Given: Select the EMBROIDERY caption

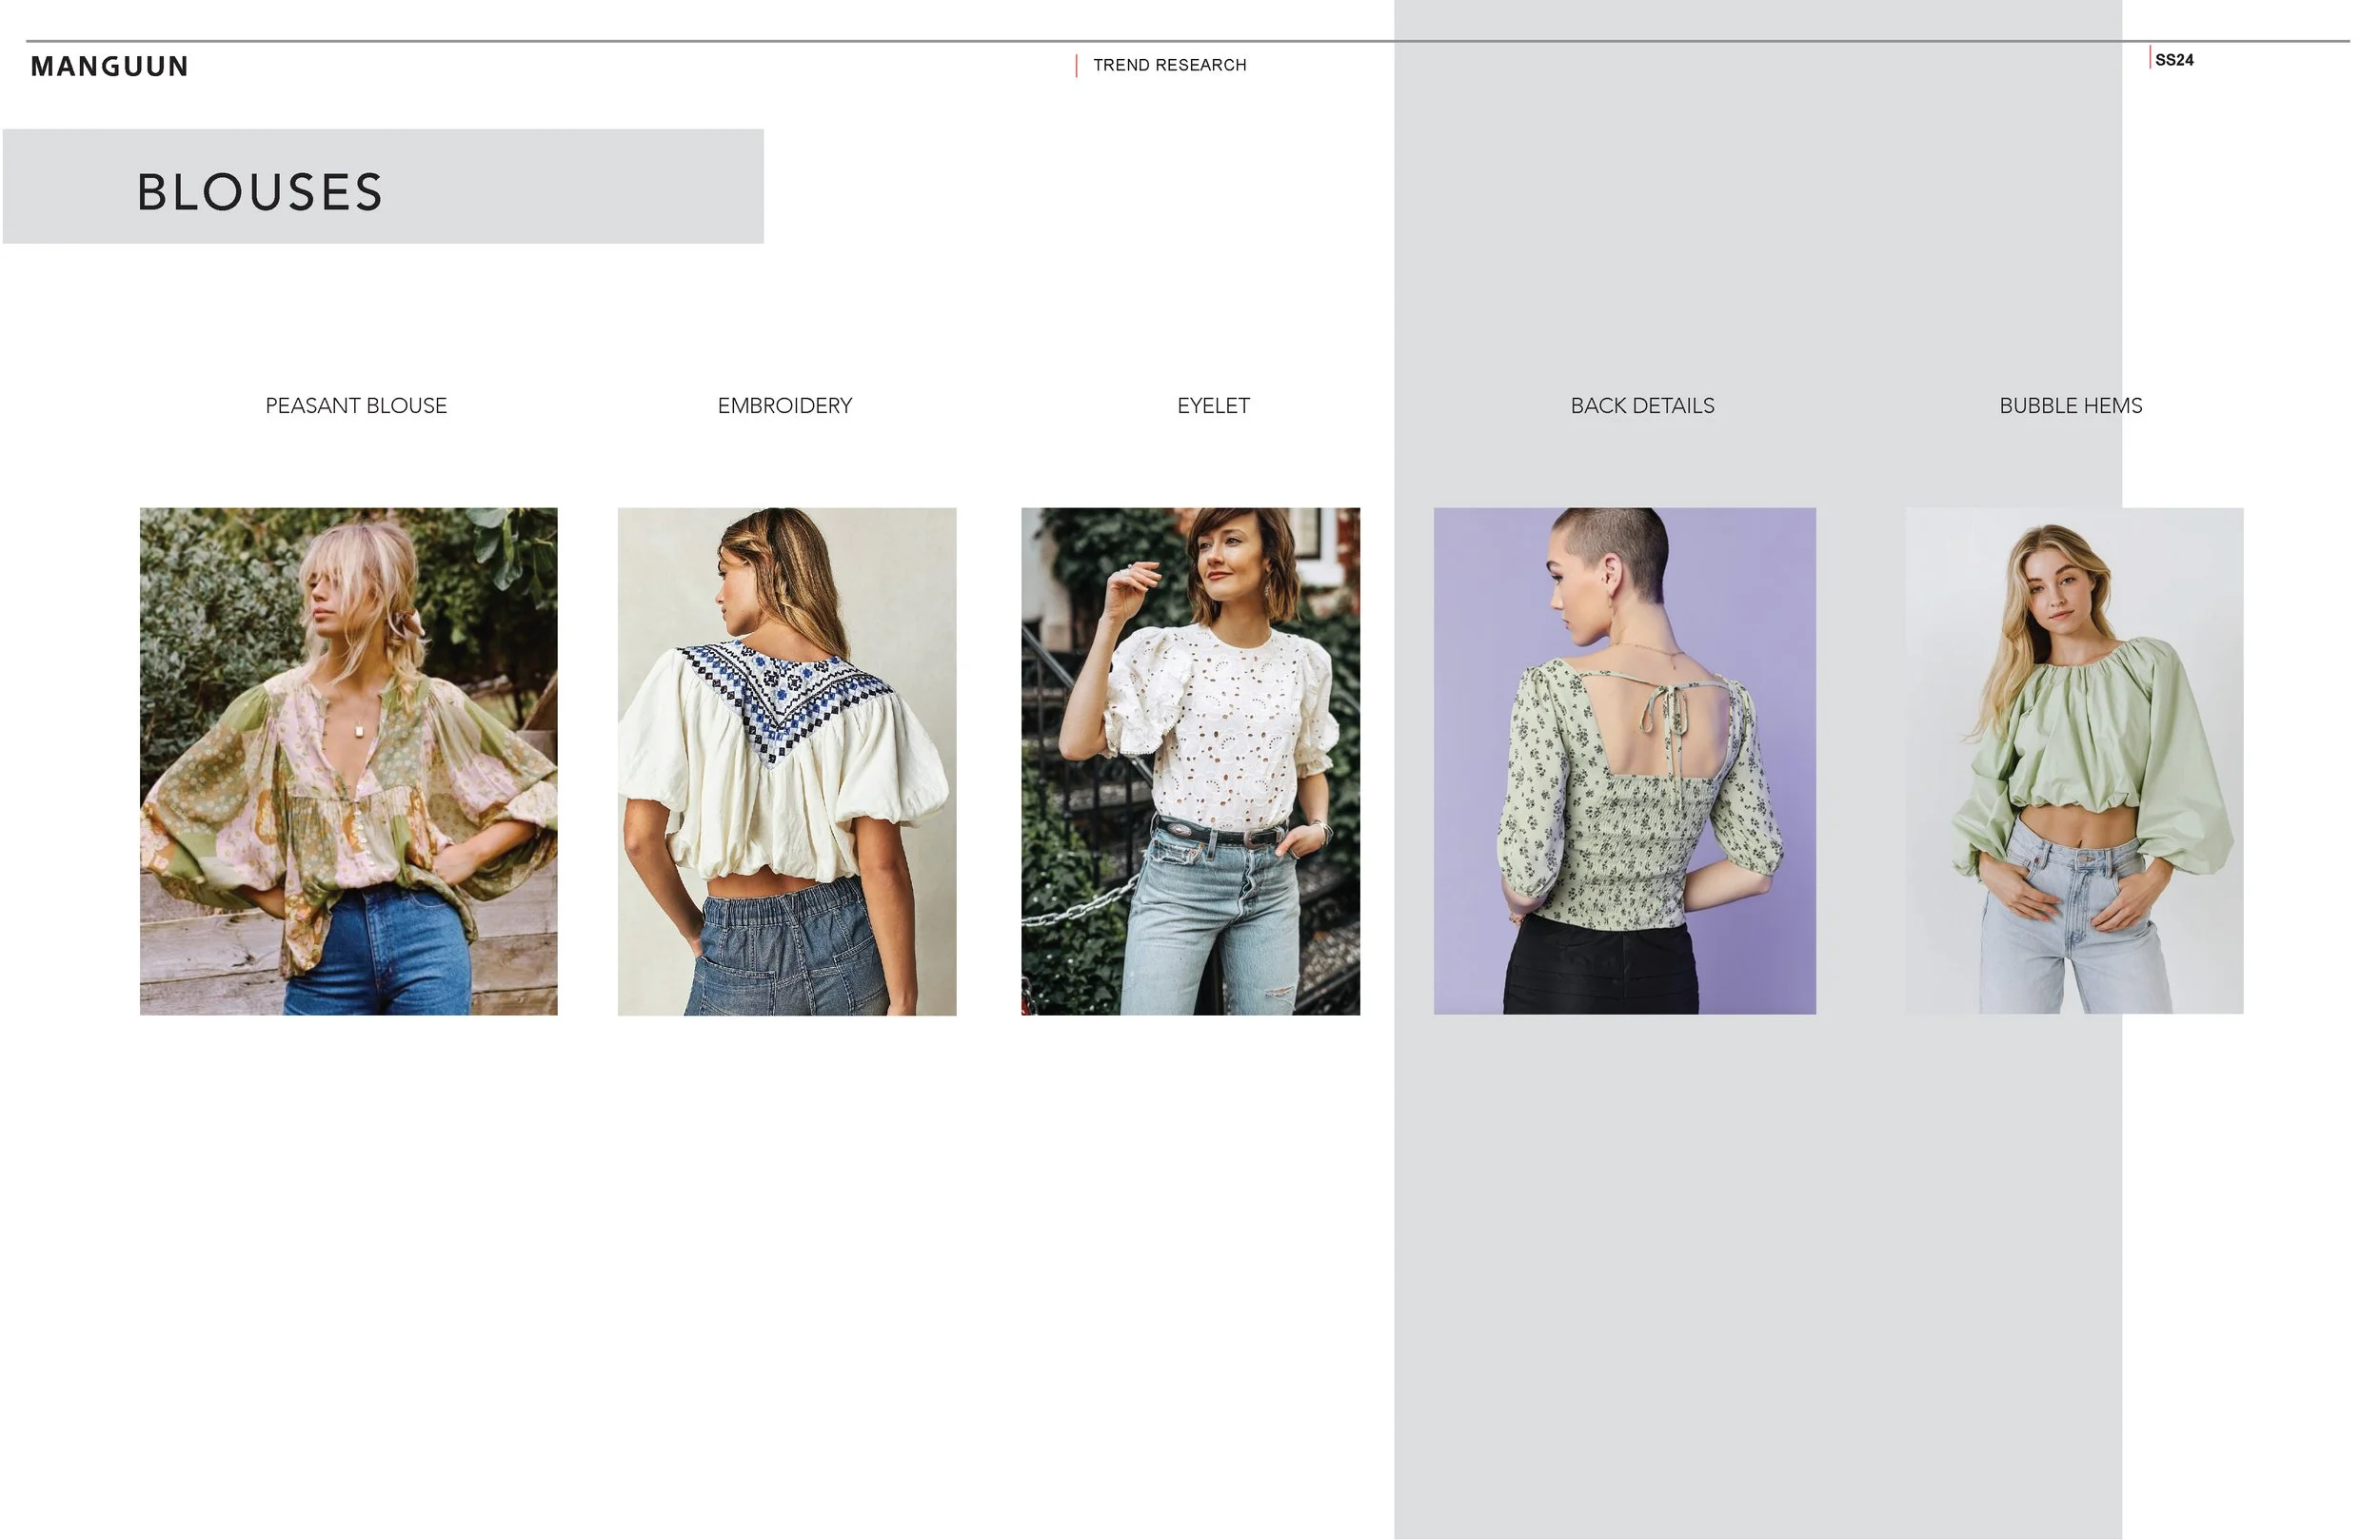Looking at the screenshot, I should click(784, 406).
